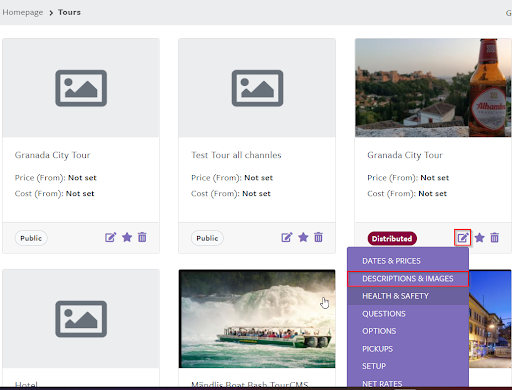The height and width of the screenshot is (390, 512).
Task: Trash the Distributed Granada City Tour
Action: 495,238
